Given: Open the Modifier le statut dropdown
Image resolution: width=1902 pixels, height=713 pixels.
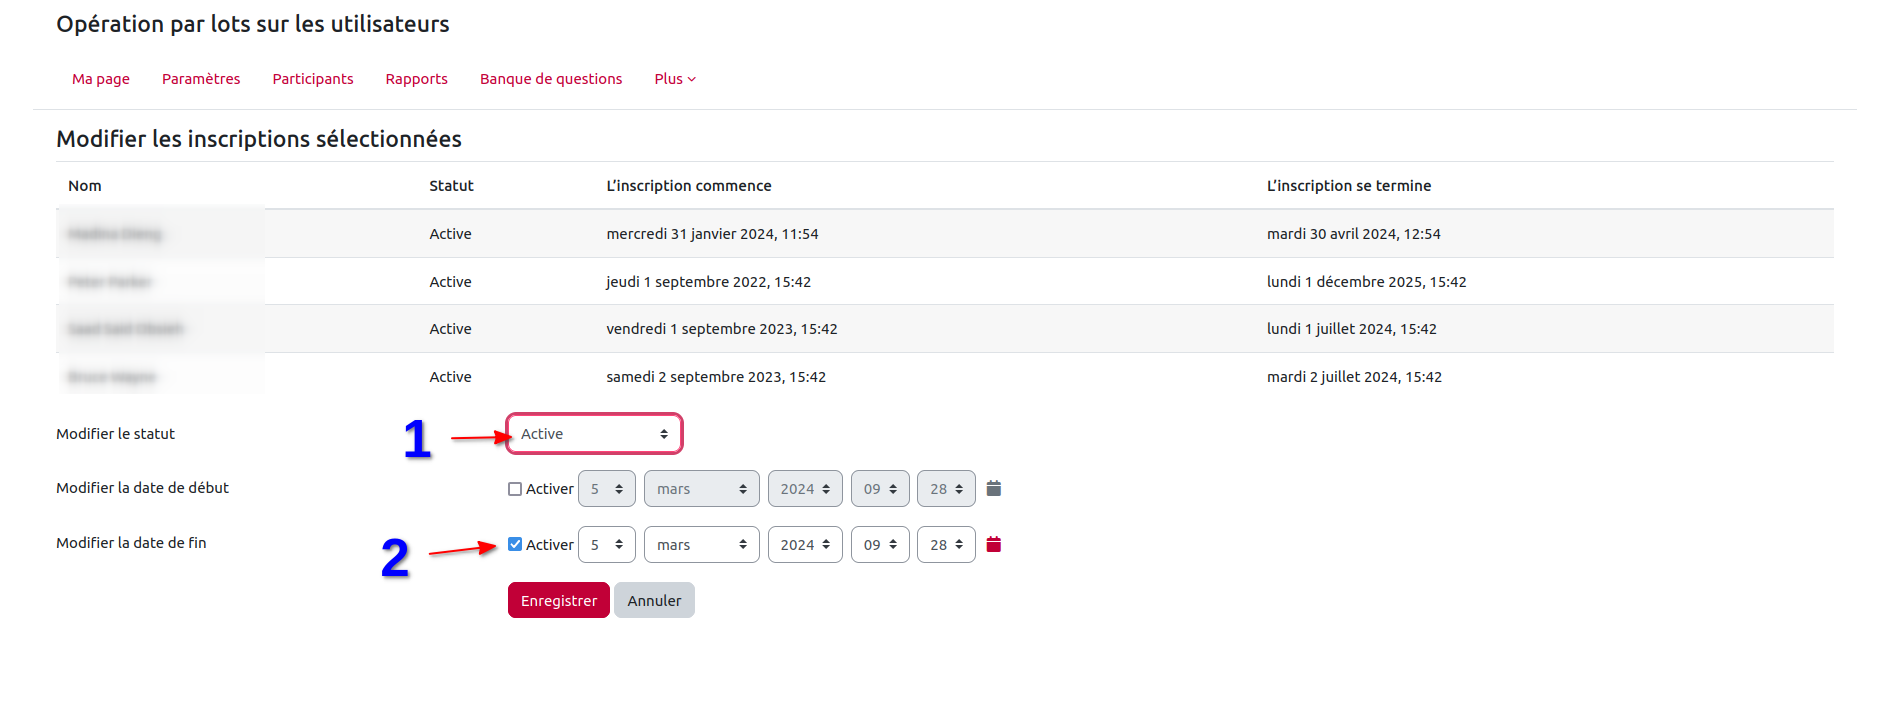Looking at the screenshot, I should pyautogui.click(x=594, y=434).
